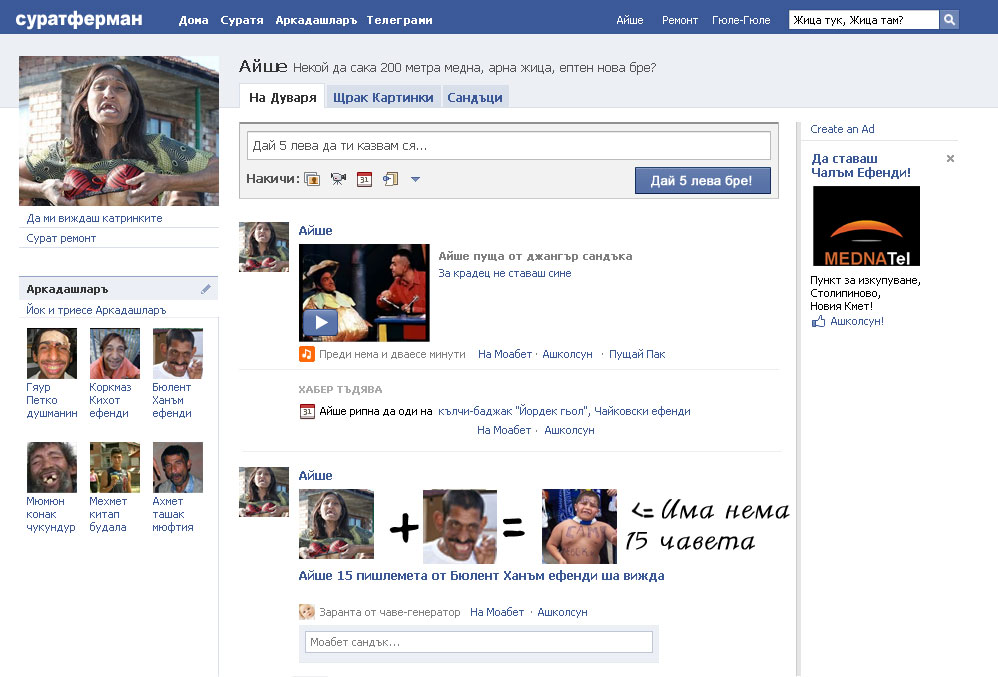
Task: Click the search magnifier button
Action: [949, 19]
